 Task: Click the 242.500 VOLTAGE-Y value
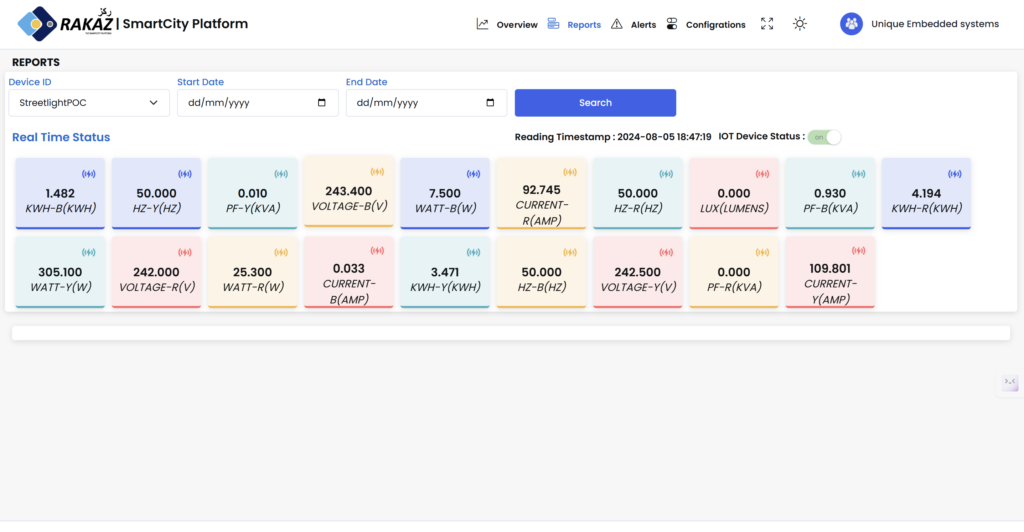coord(637,272)
